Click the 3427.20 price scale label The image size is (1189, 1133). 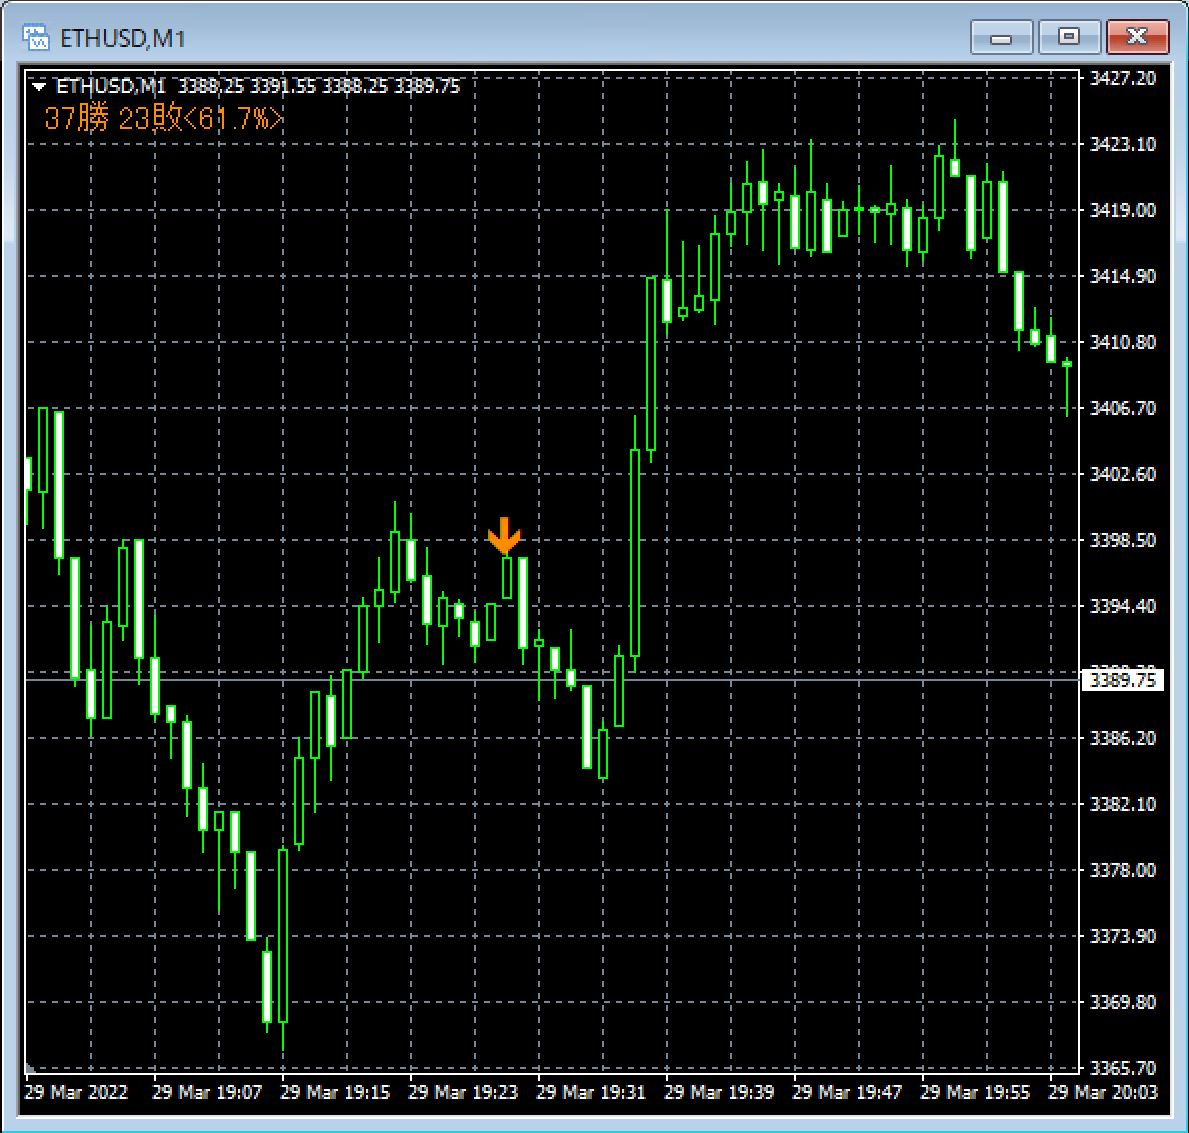click(1123, 78)
